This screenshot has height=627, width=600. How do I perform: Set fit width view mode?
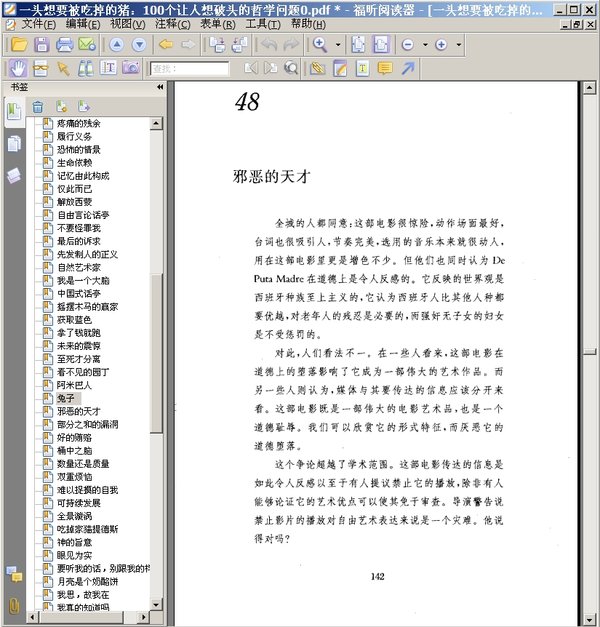coord(381,44)
